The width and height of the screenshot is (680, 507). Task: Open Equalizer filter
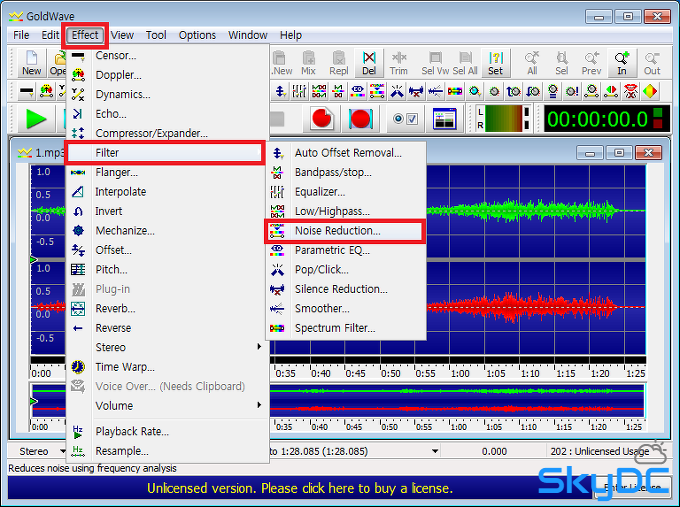346,192
